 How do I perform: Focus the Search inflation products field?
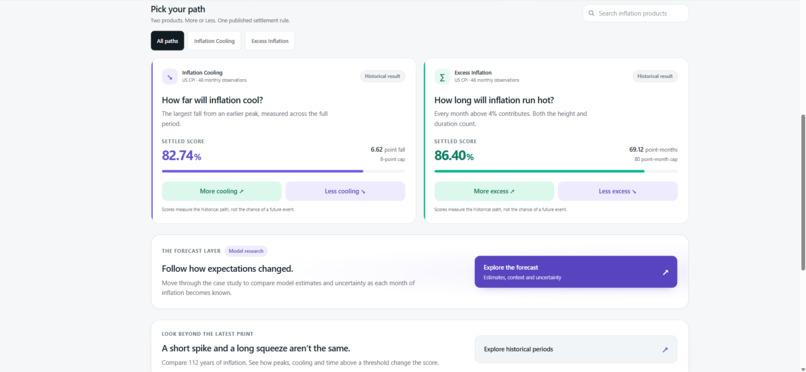tap(635, 13)
